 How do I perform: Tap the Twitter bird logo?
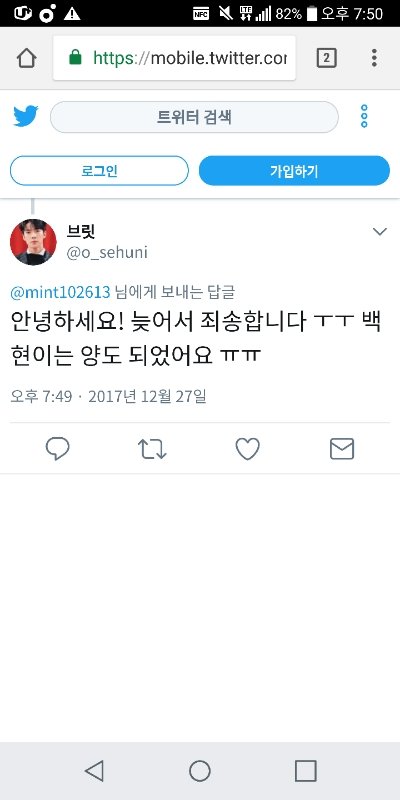pyautogui.click(x=26, y=117)
